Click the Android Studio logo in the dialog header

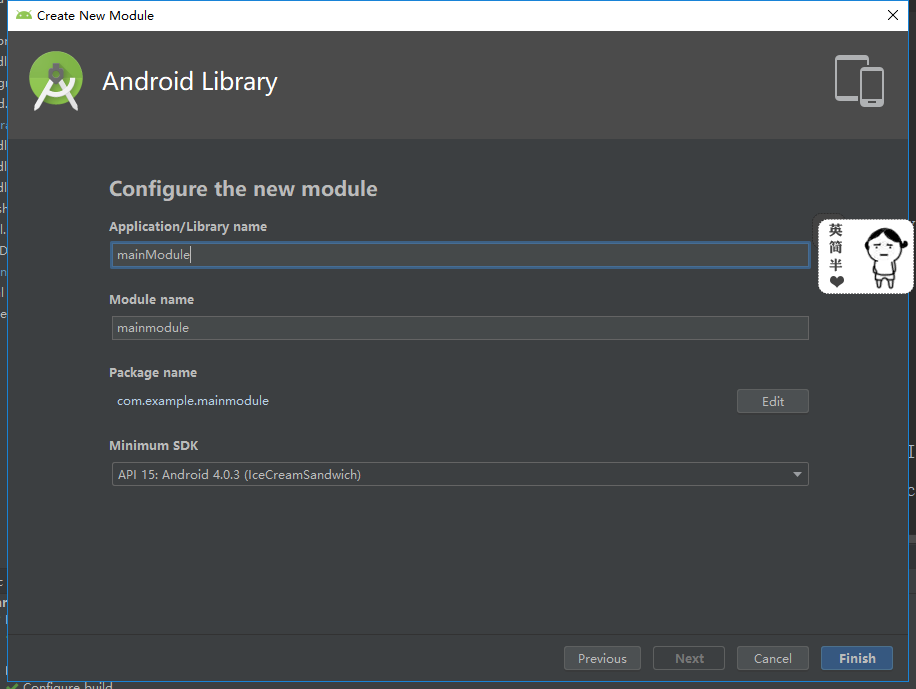pos(56,81)
